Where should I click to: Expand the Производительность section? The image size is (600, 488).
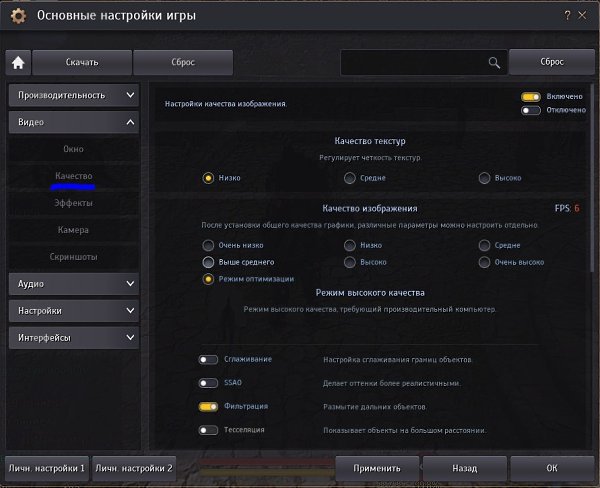coord(73,95)
